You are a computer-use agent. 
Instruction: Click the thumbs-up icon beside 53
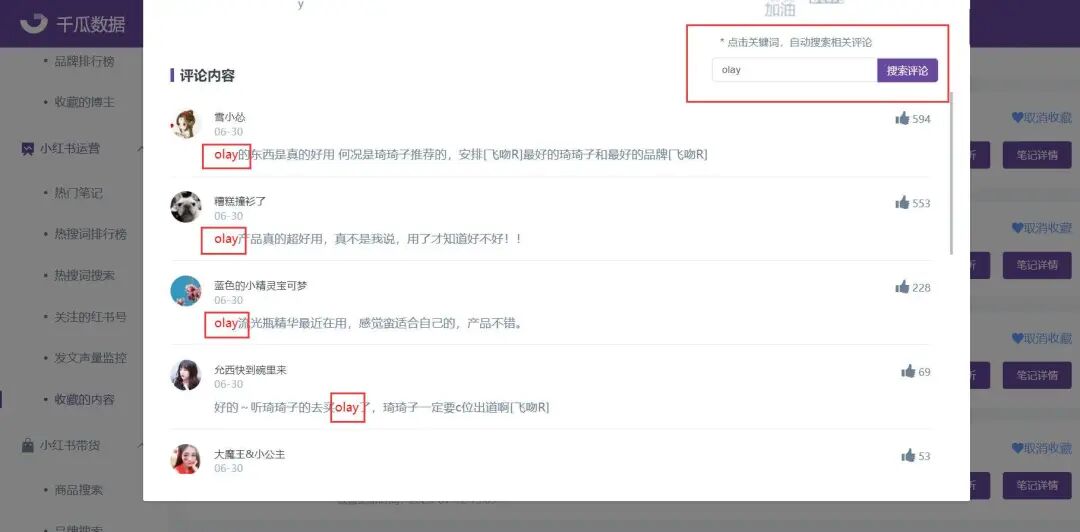tap(908, 456)
